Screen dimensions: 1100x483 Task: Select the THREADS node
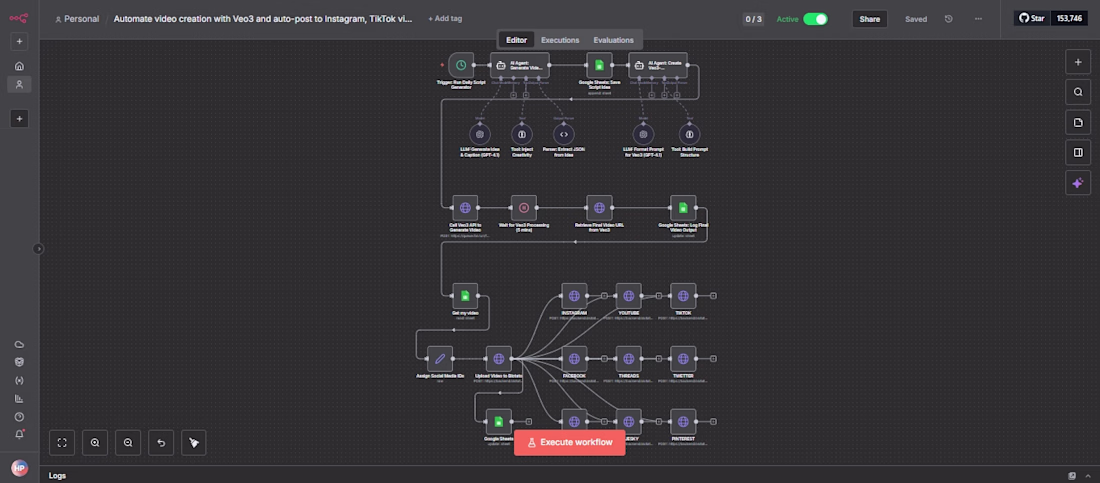[x=629, y=359]
